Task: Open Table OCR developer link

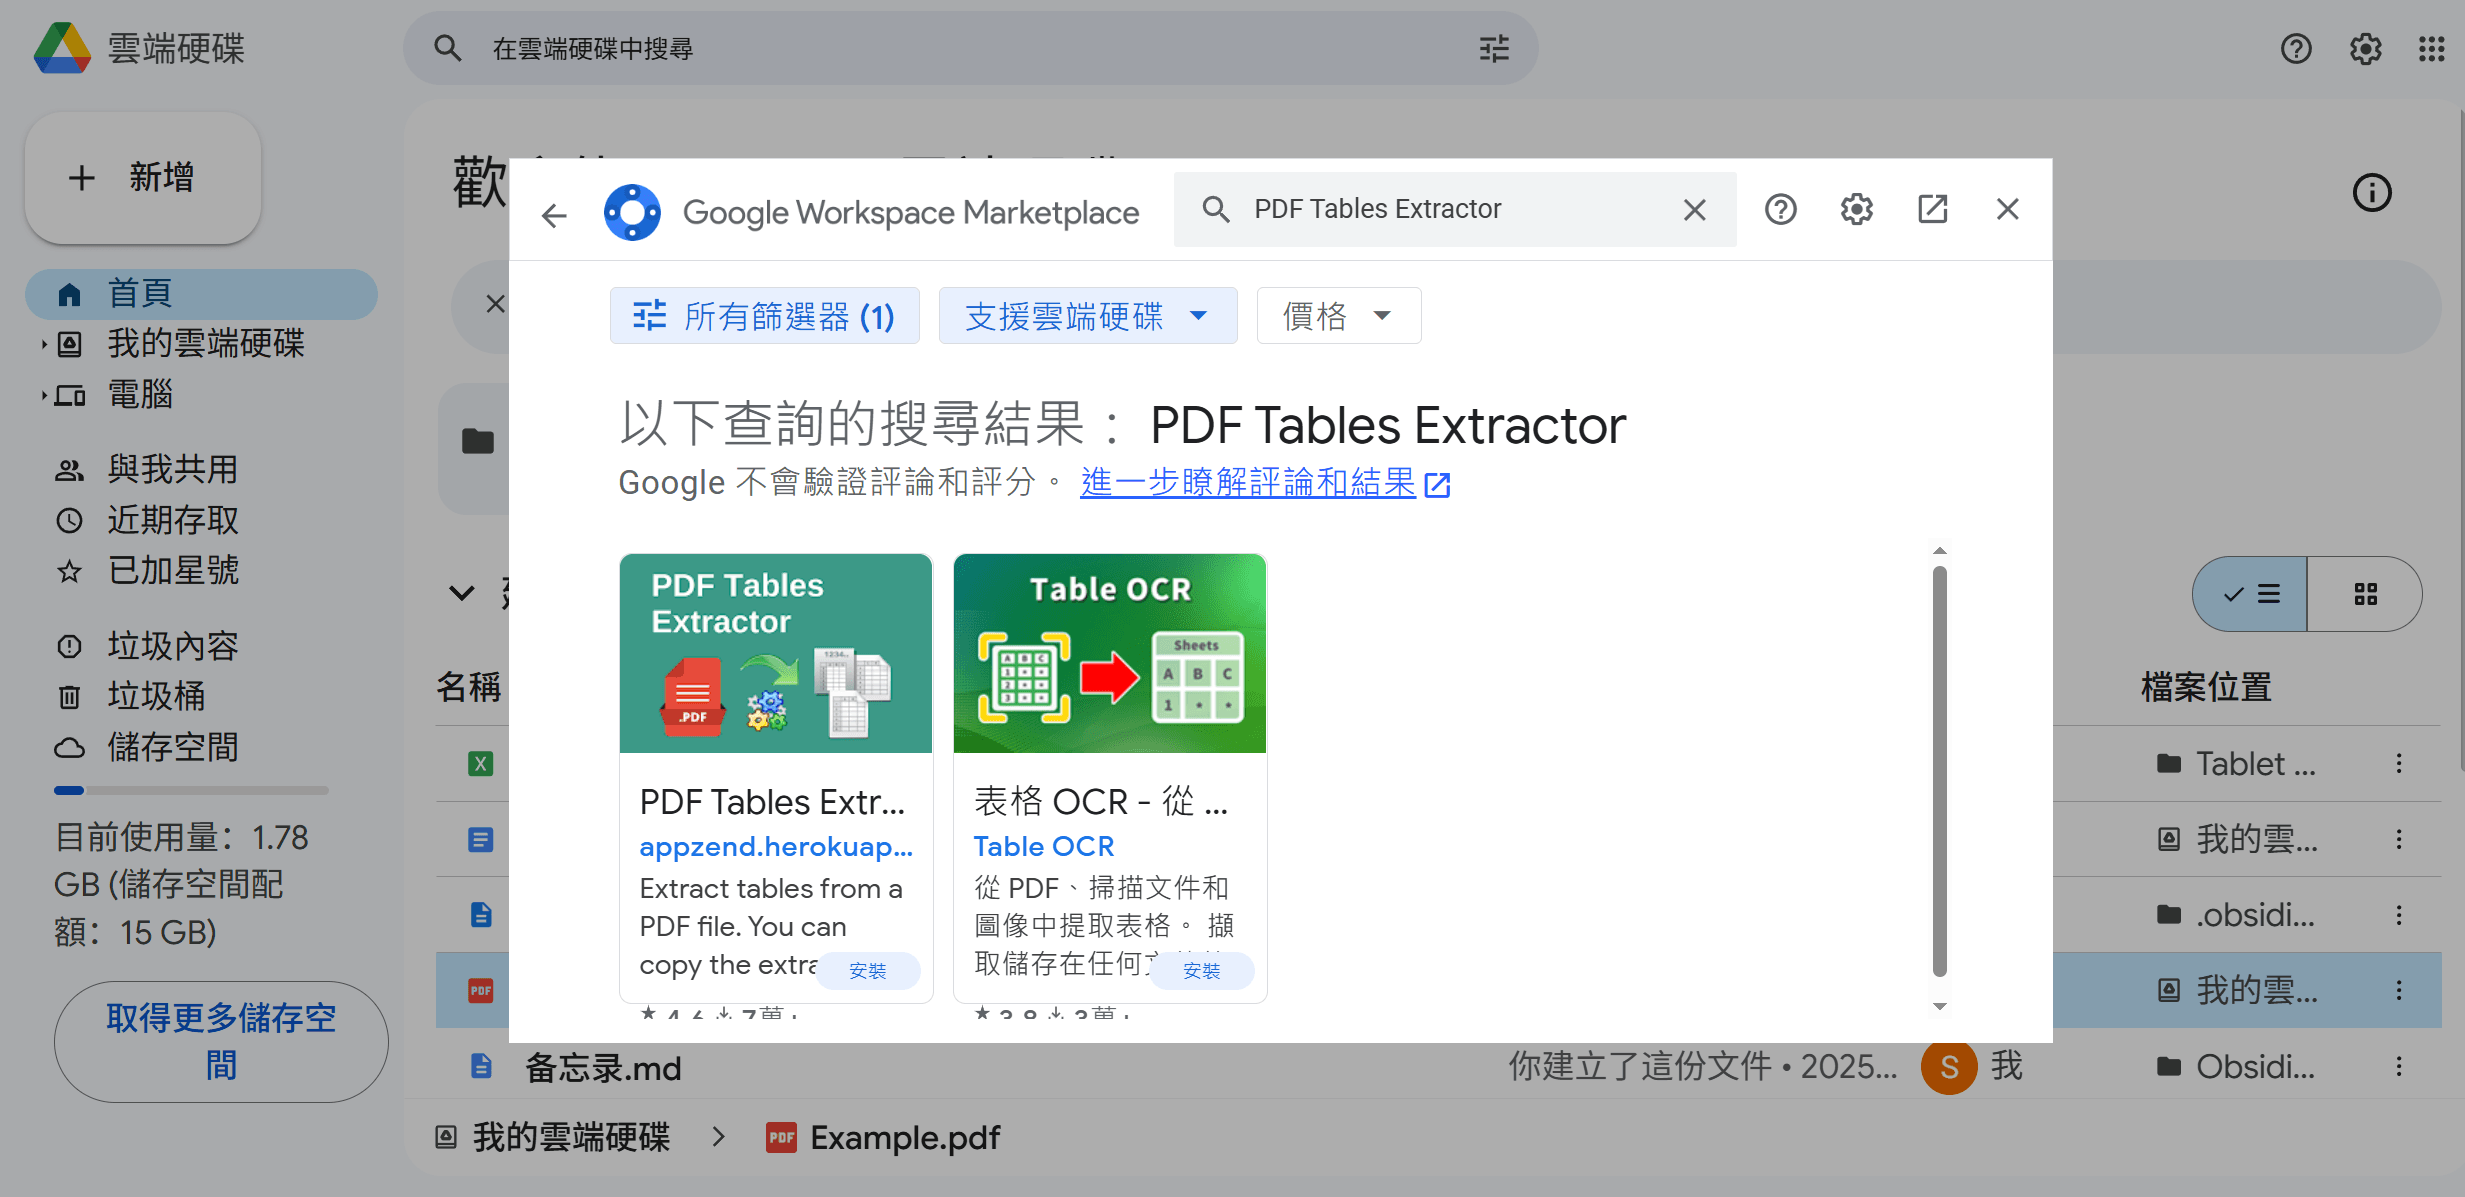Action: pos(1044,846)
